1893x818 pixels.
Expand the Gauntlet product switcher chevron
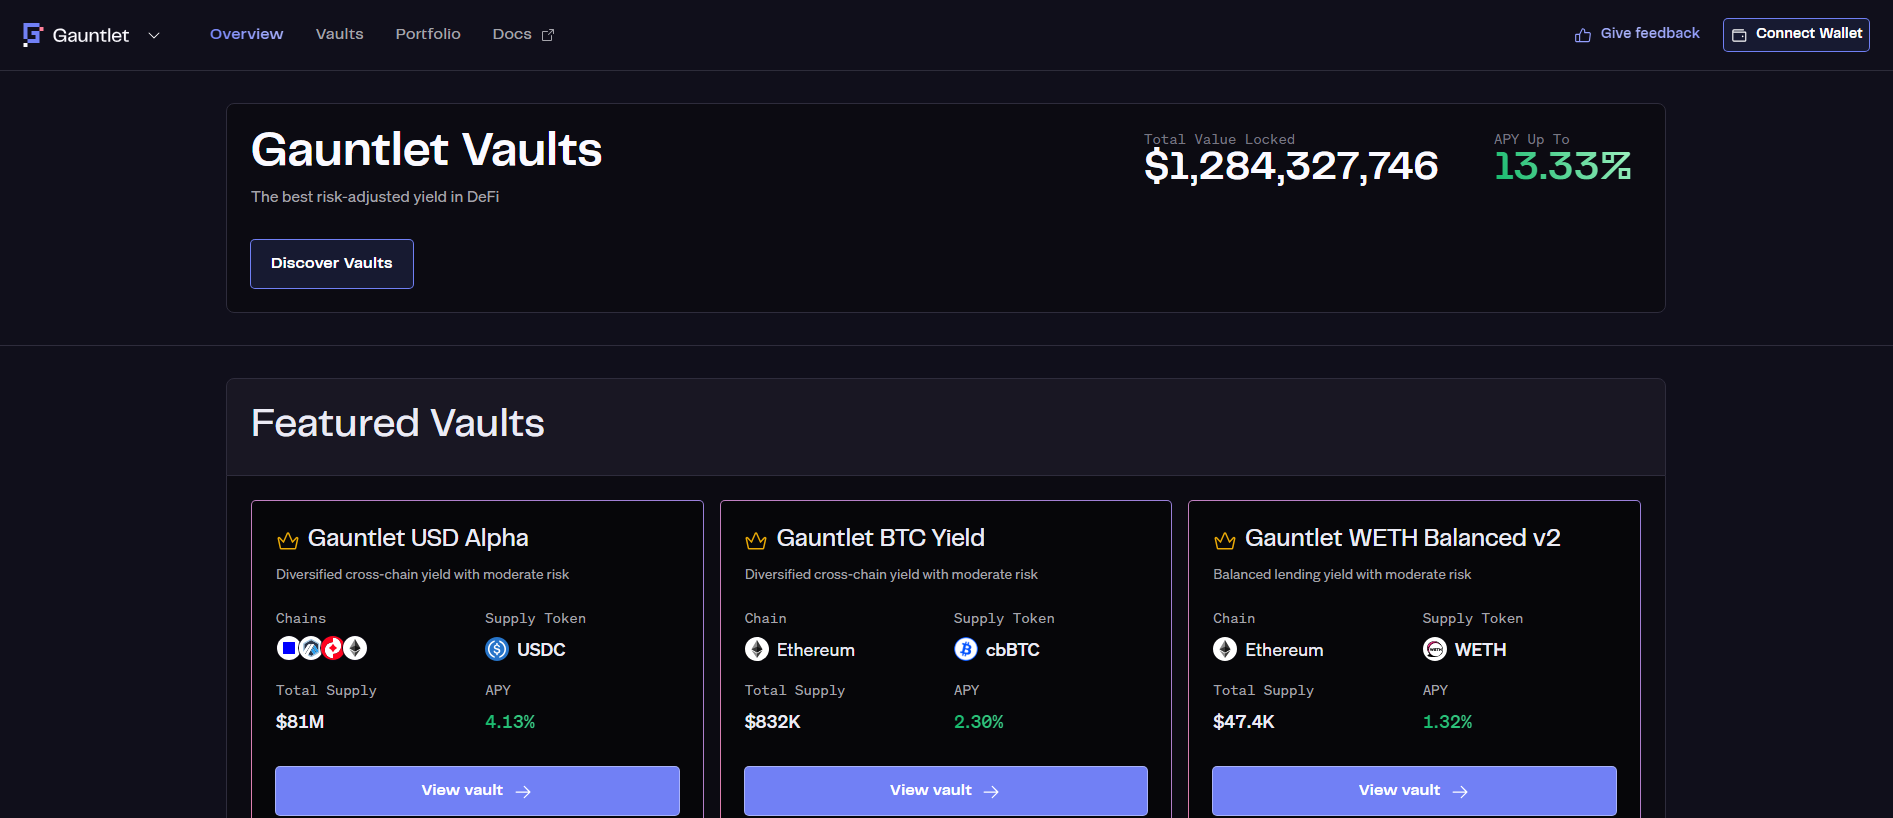154,35
